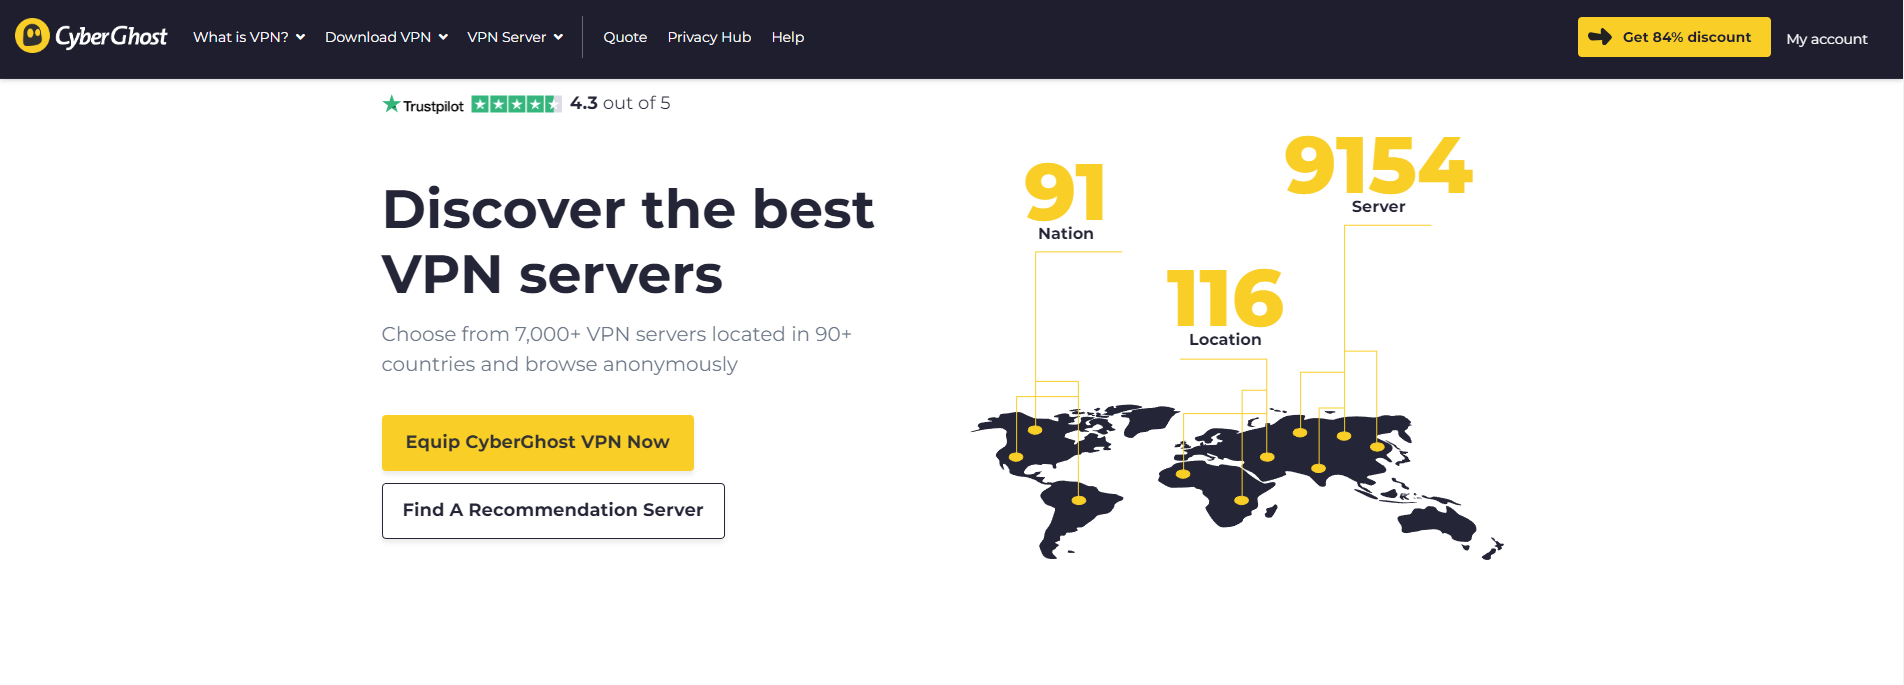Click the CyberGhost ghost logo icon

coord(32,36)
